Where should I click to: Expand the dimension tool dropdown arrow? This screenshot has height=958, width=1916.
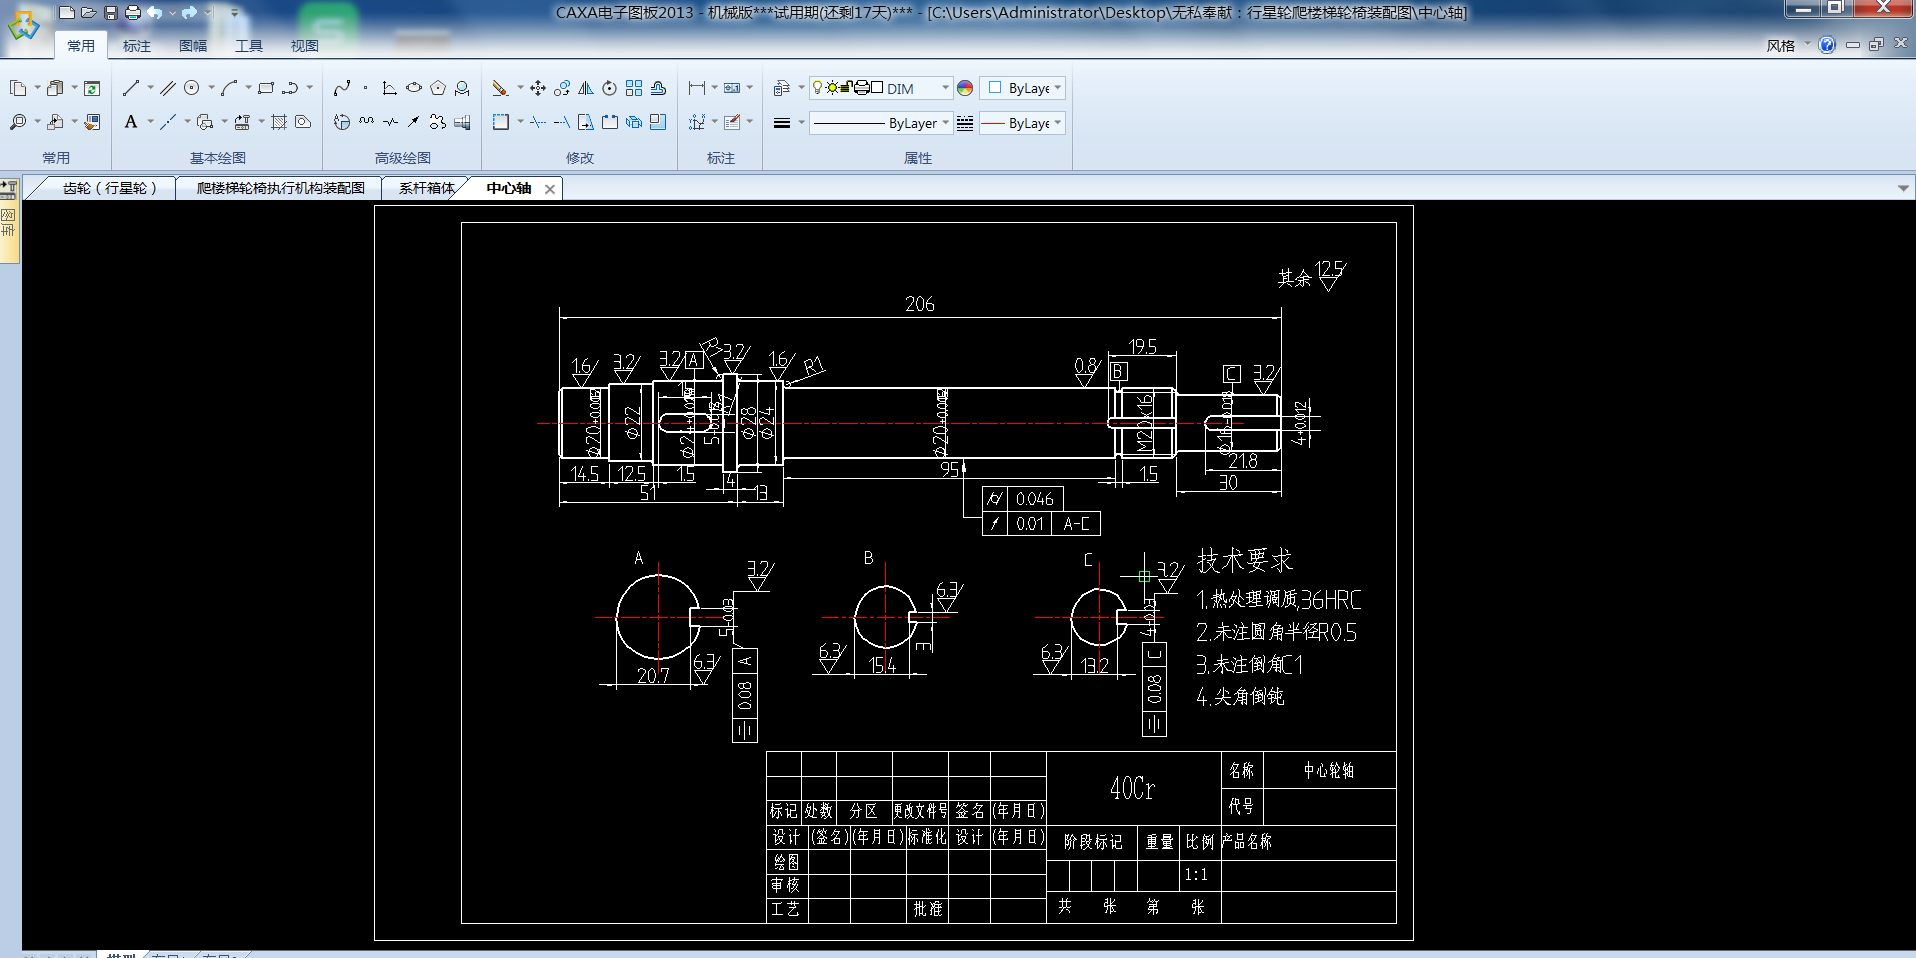[714, 88]
